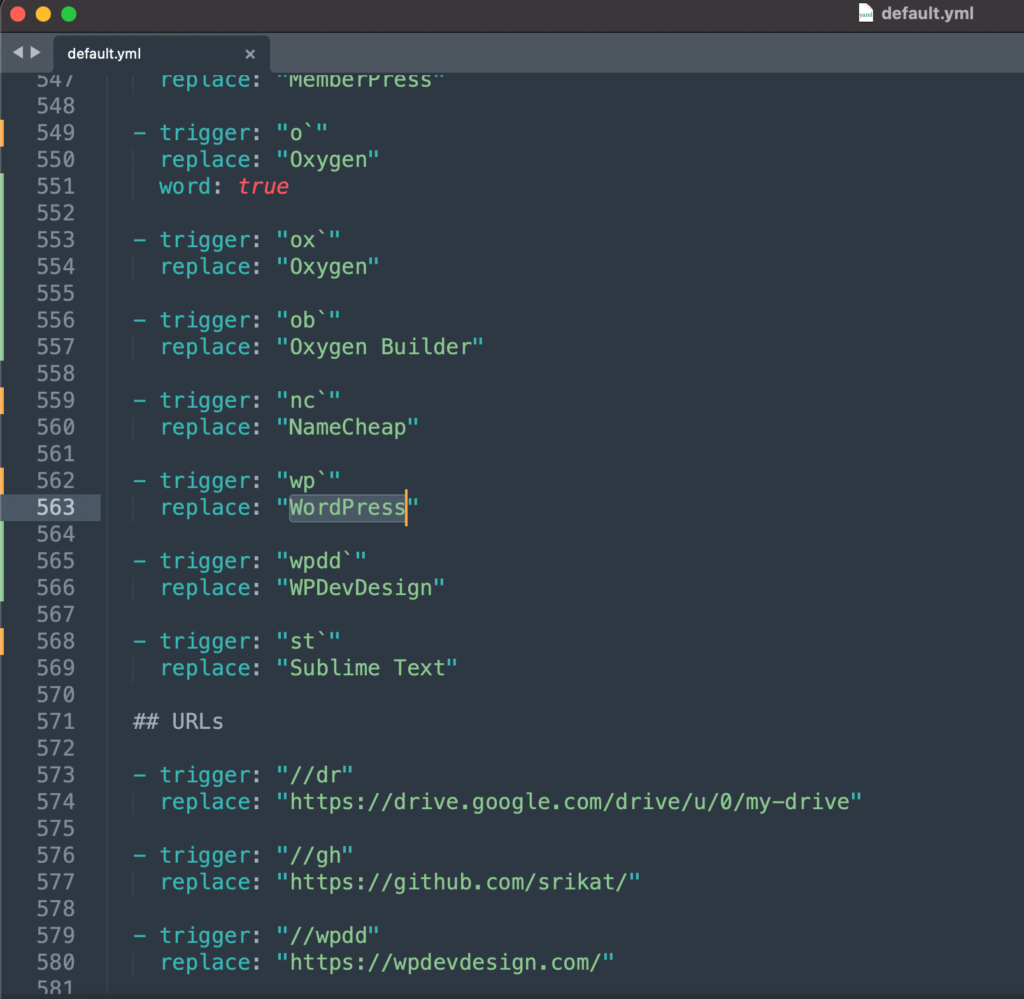Viewport: 1024px width, 999px height.
Task: Click the "NameCheap" replace value
Action: coord(347,428)
